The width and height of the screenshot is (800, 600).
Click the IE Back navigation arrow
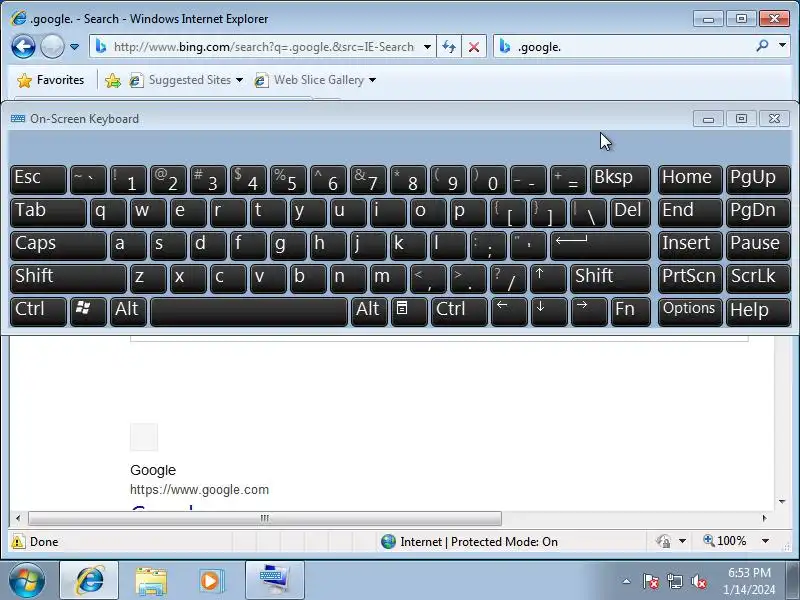click(23, 47)
